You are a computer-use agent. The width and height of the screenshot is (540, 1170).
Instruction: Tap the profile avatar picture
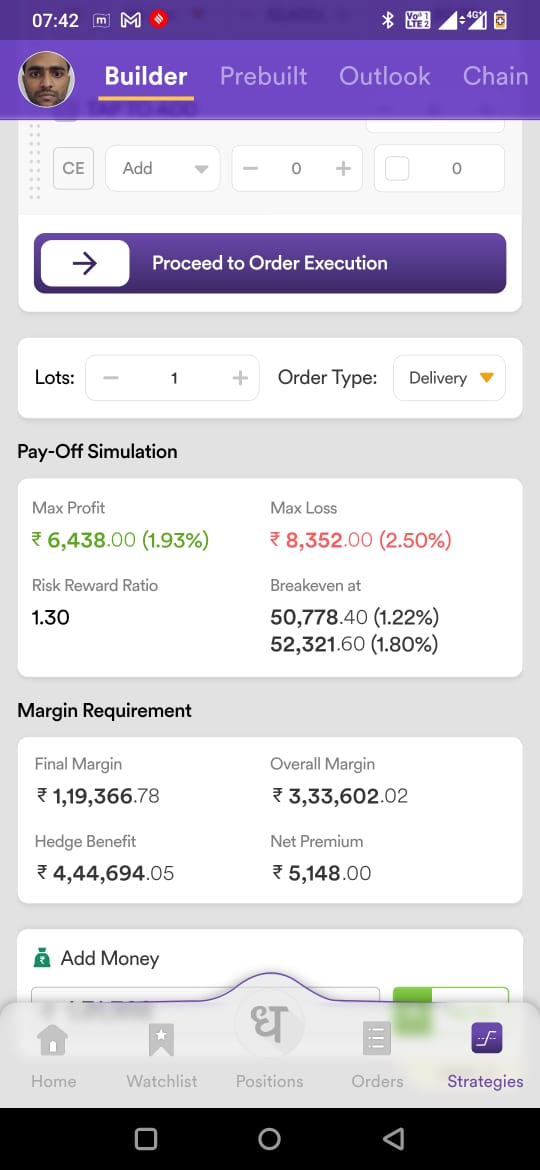tap(46, 79)
